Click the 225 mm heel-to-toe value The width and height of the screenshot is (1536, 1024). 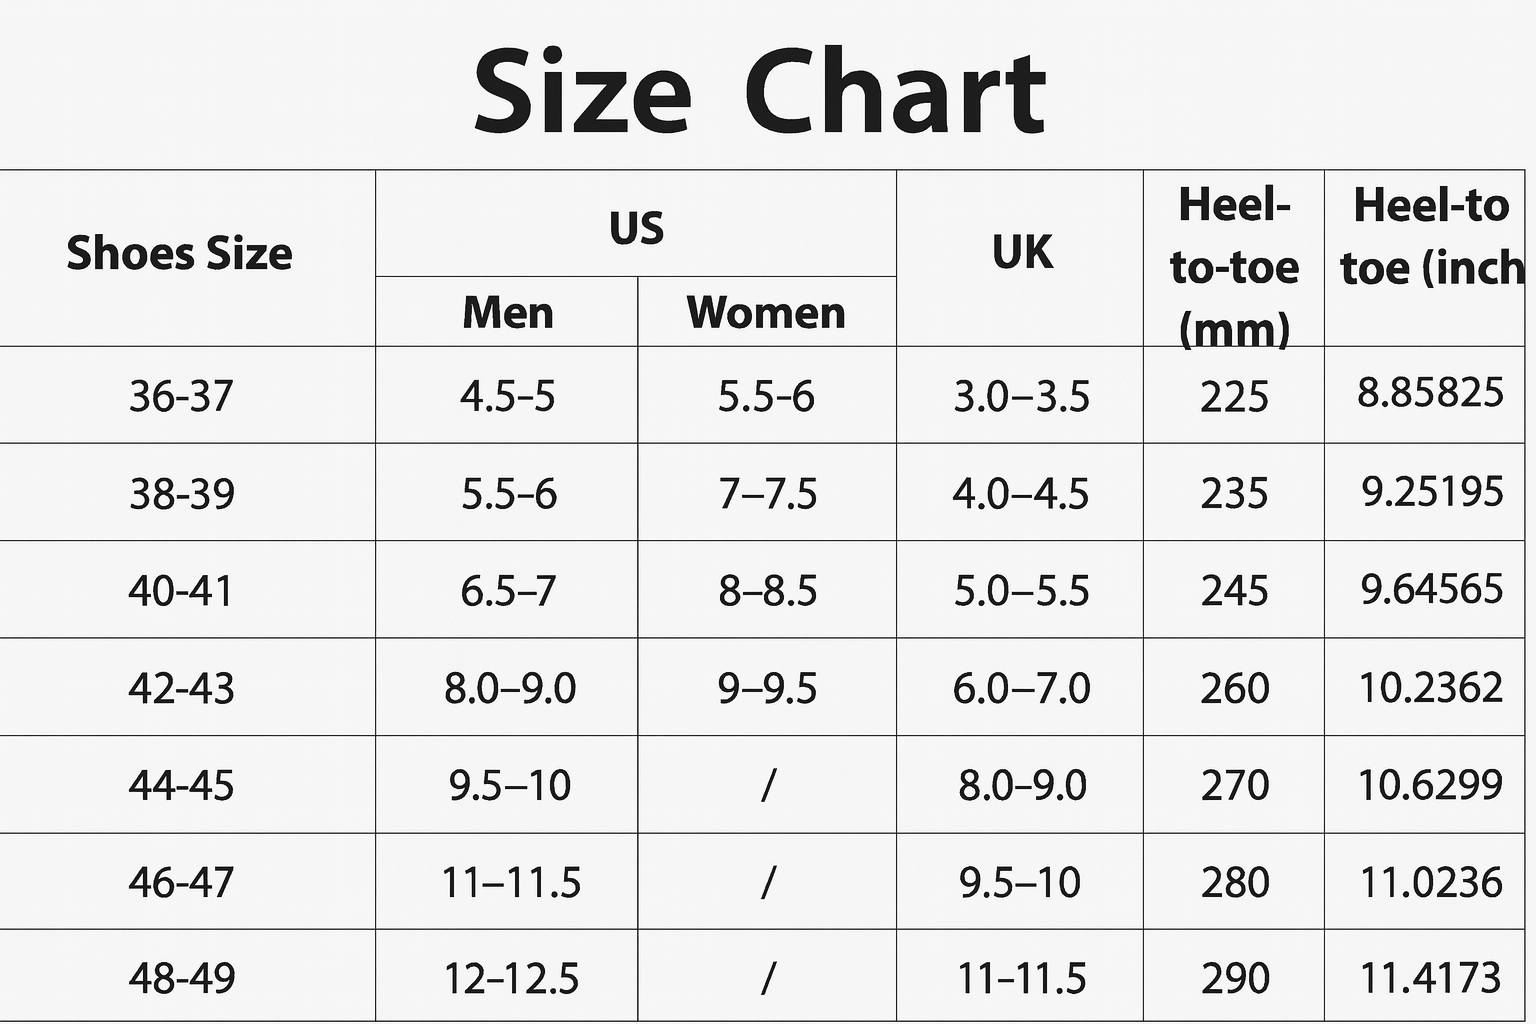pos(1235,397)
